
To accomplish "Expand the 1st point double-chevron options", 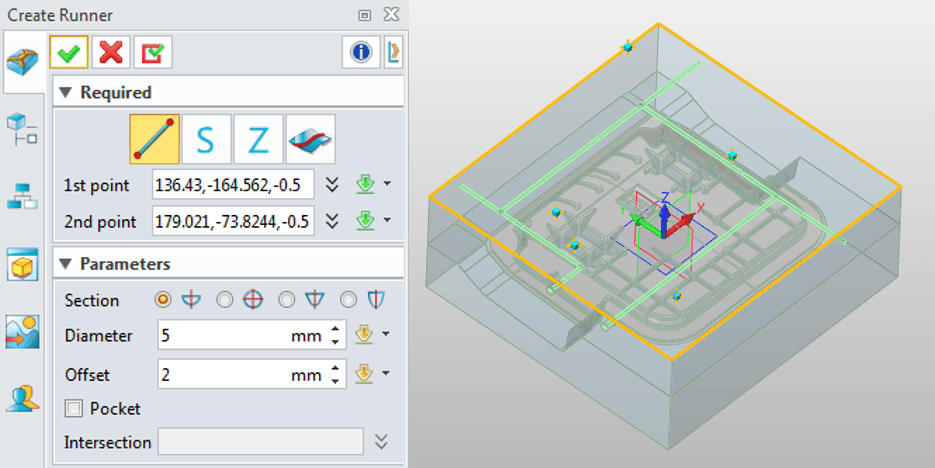I will (333, 185).
